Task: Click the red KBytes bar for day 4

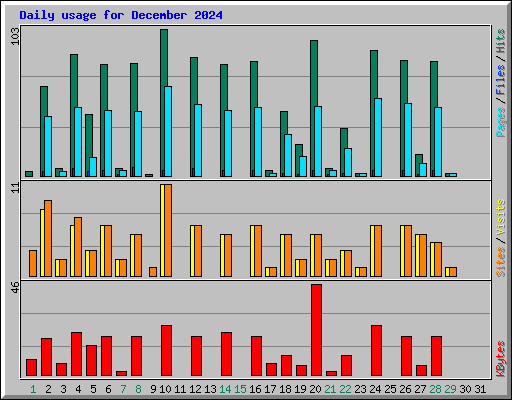Action: click(x=76, y=354)
